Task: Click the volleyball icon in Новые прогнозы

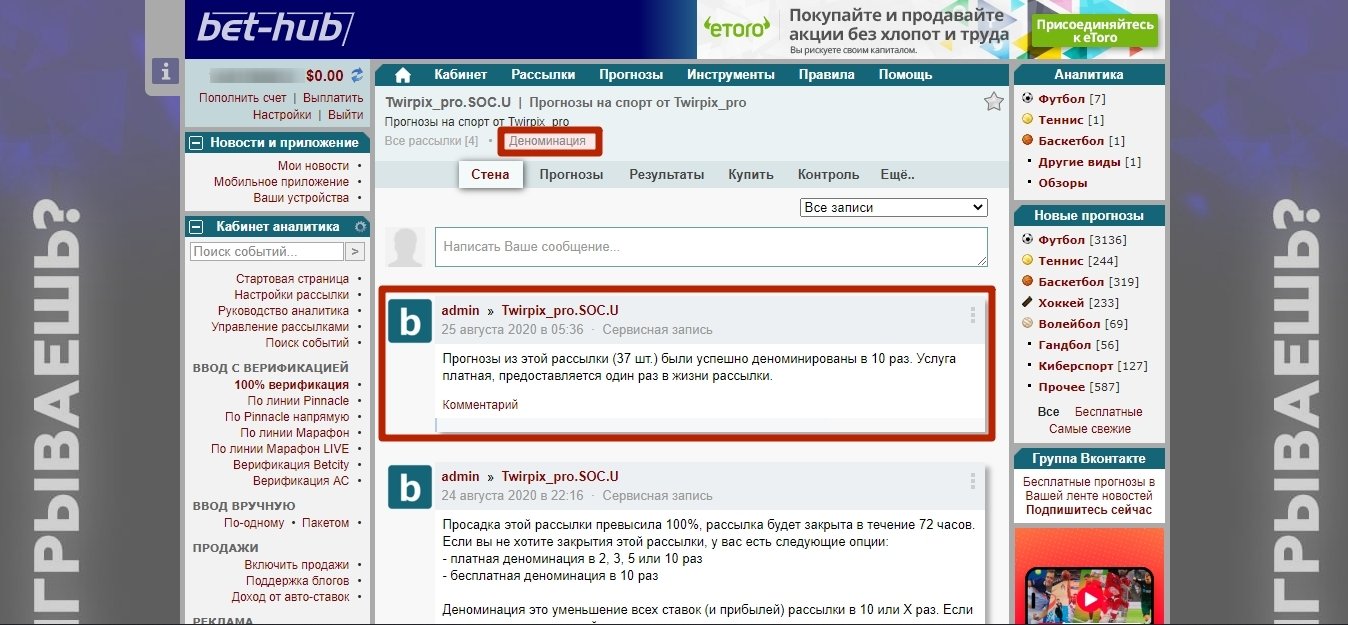Action: (1027, 323)
